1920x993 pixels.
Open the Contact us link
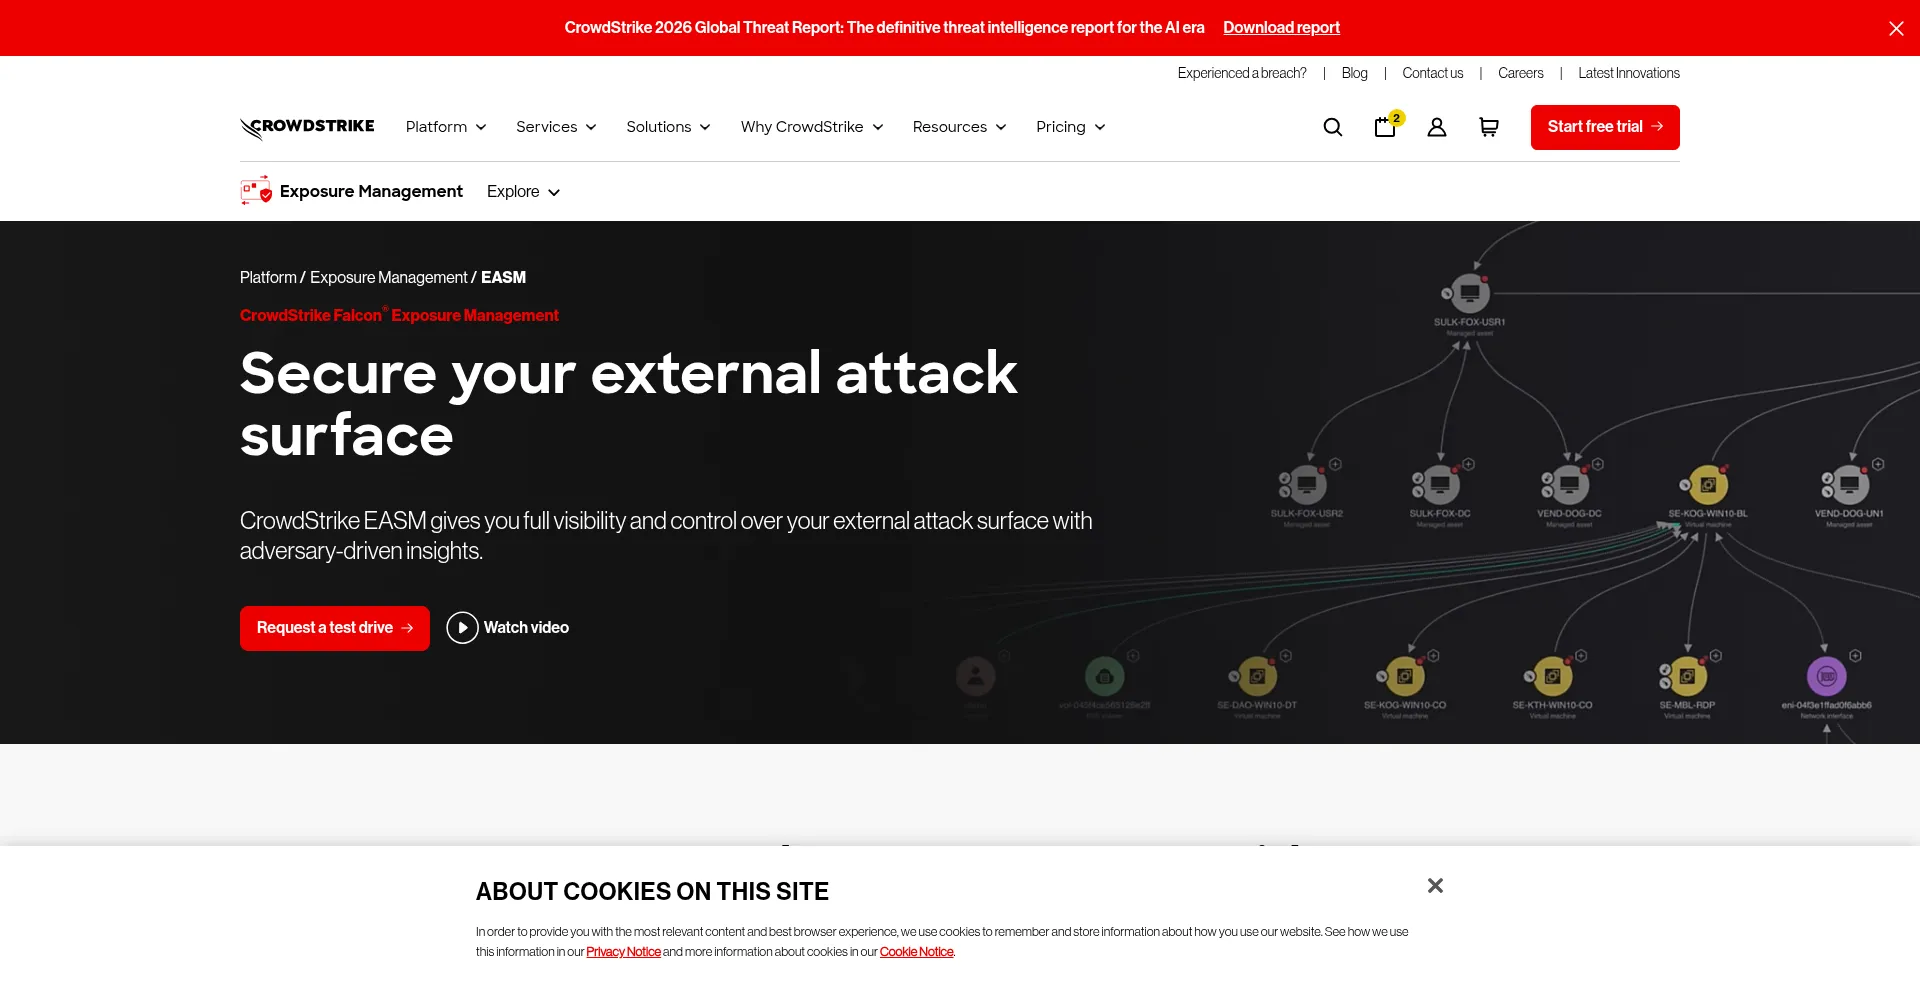point(1432,73)
